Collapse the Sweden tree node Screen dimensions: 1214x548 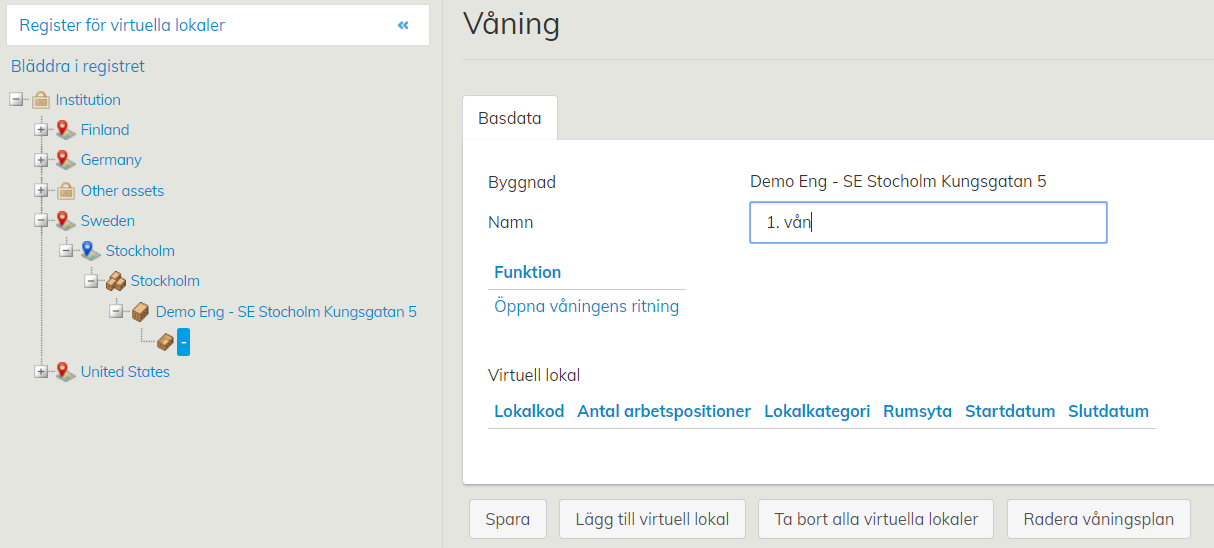[x=41, y=221]
